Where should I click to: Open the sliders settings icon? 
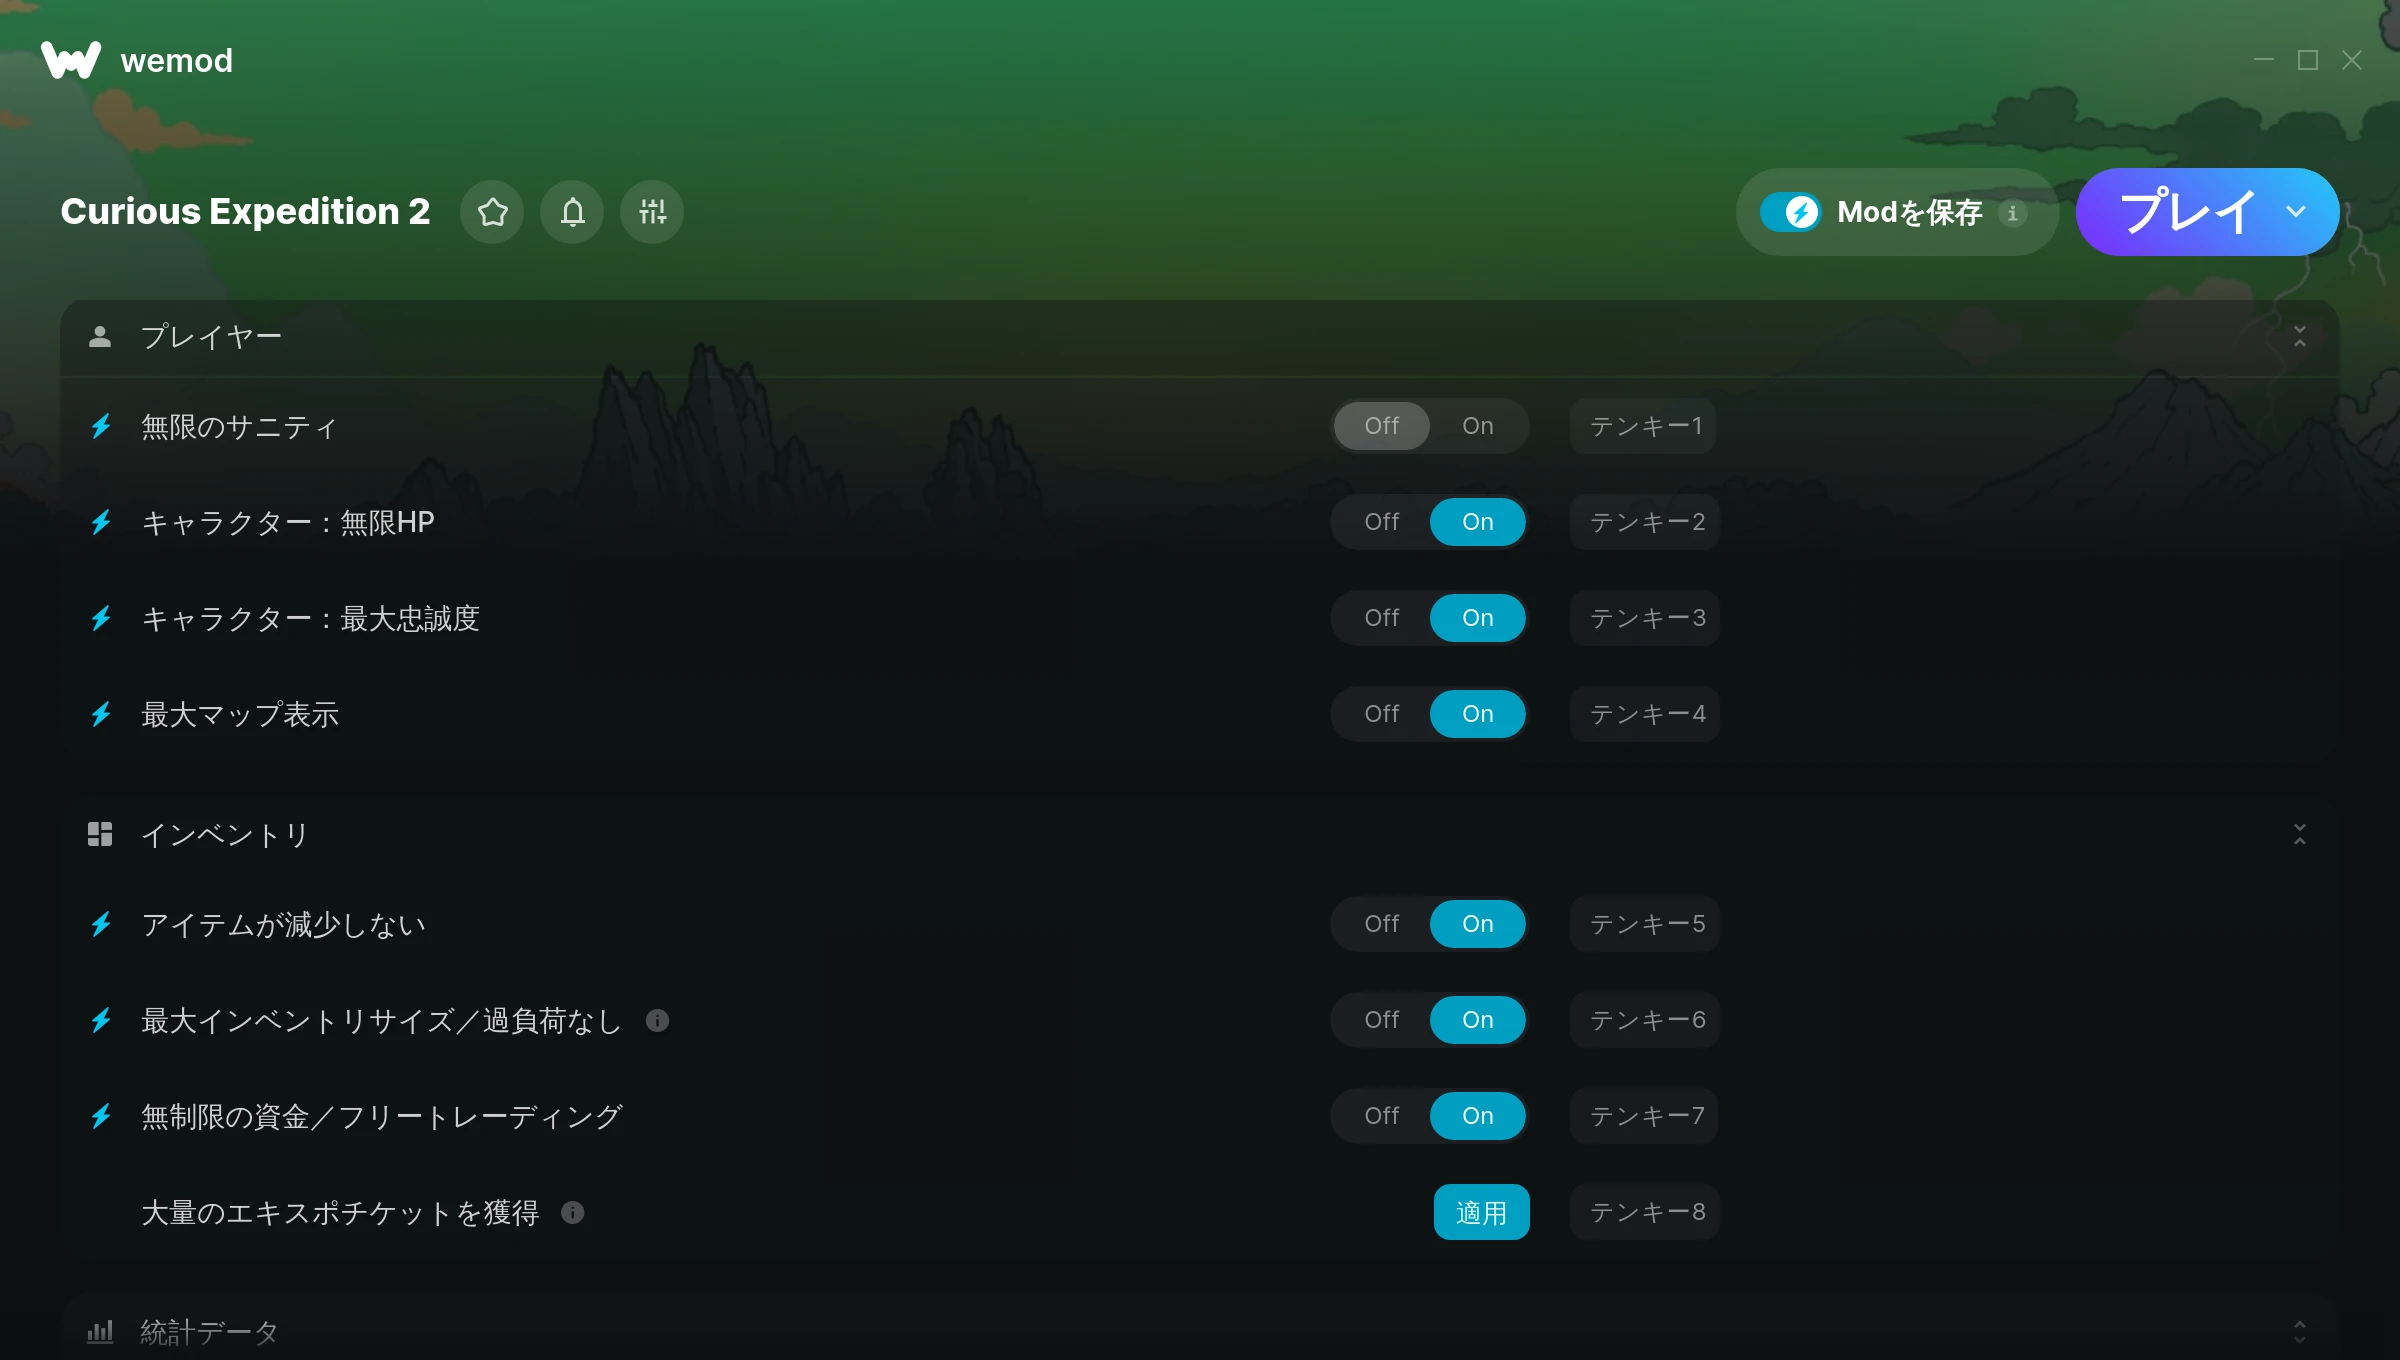[x=652, y=212]
